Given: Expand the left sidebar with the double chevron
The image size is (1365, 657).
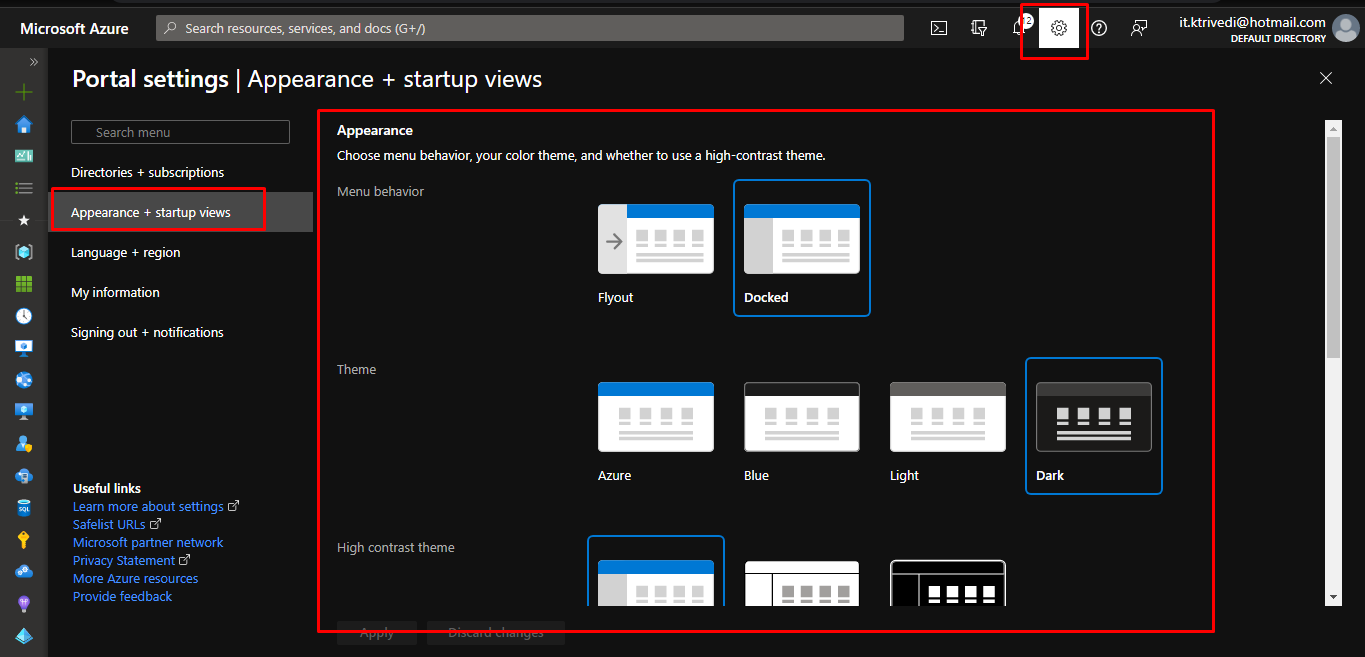Looking at the screenshot, I should coord(33,62).
